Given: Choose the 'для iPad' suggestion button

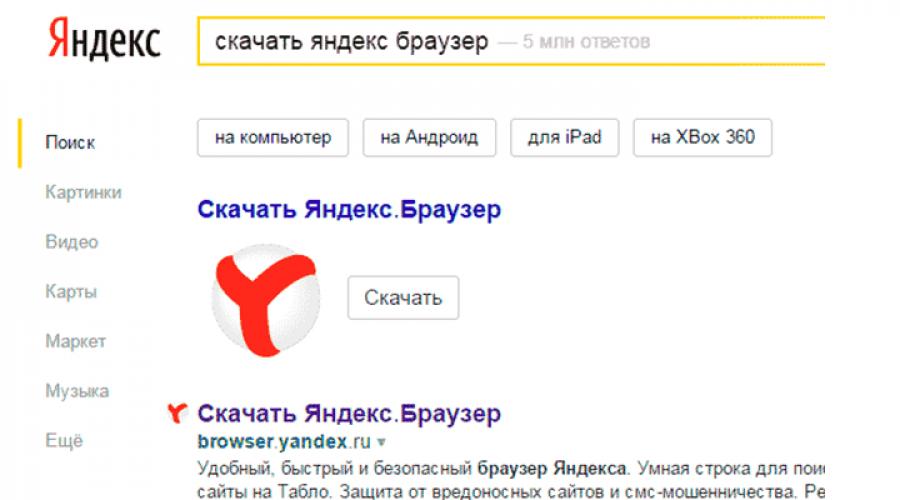Looking at the screenshot, I should tap(564, 138).
